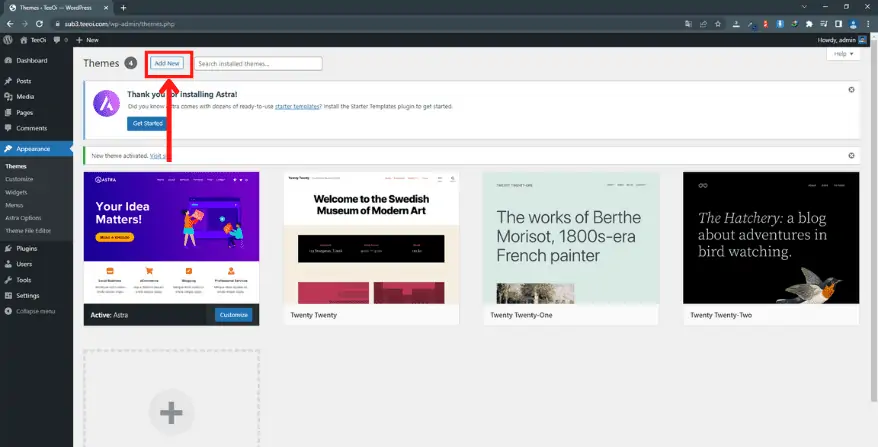Open the TeeOi site home link

click(33, 40)
